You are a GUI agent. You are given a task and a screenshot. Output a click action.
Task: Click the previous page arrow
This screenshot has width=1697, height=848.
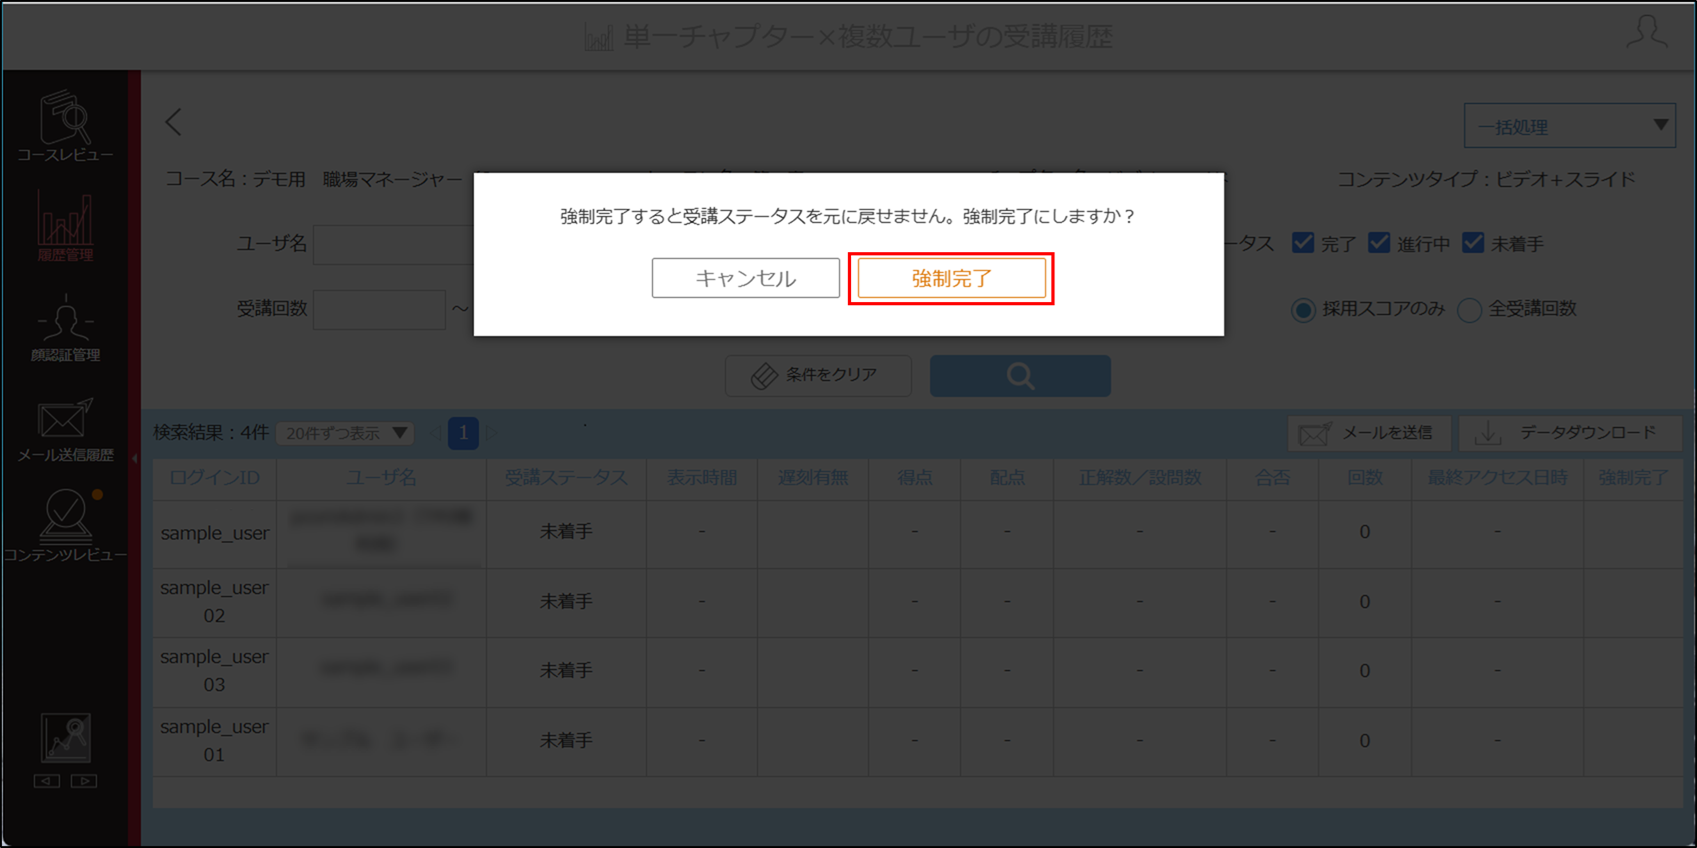[435, 433]
